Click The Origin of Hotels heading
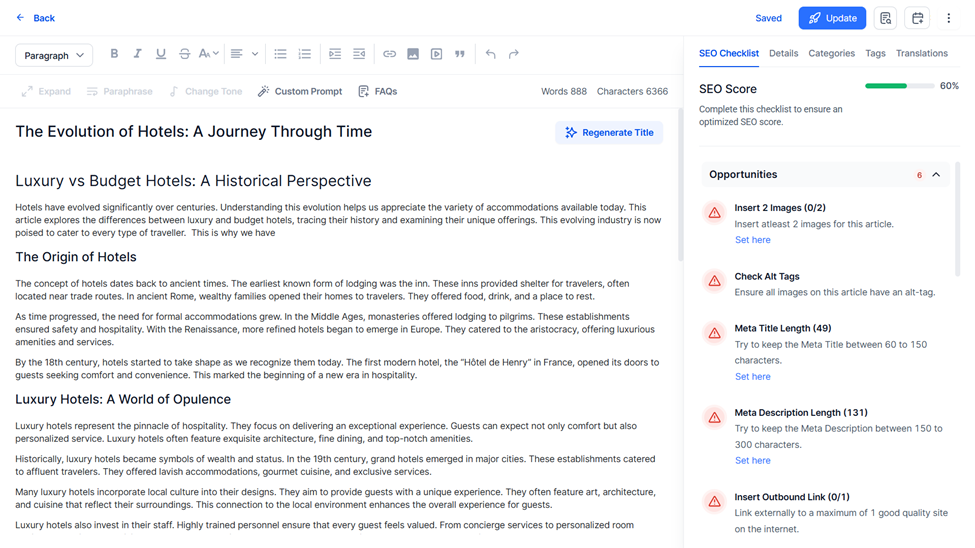This screenshot has width=975, height=548. [76, 257]
